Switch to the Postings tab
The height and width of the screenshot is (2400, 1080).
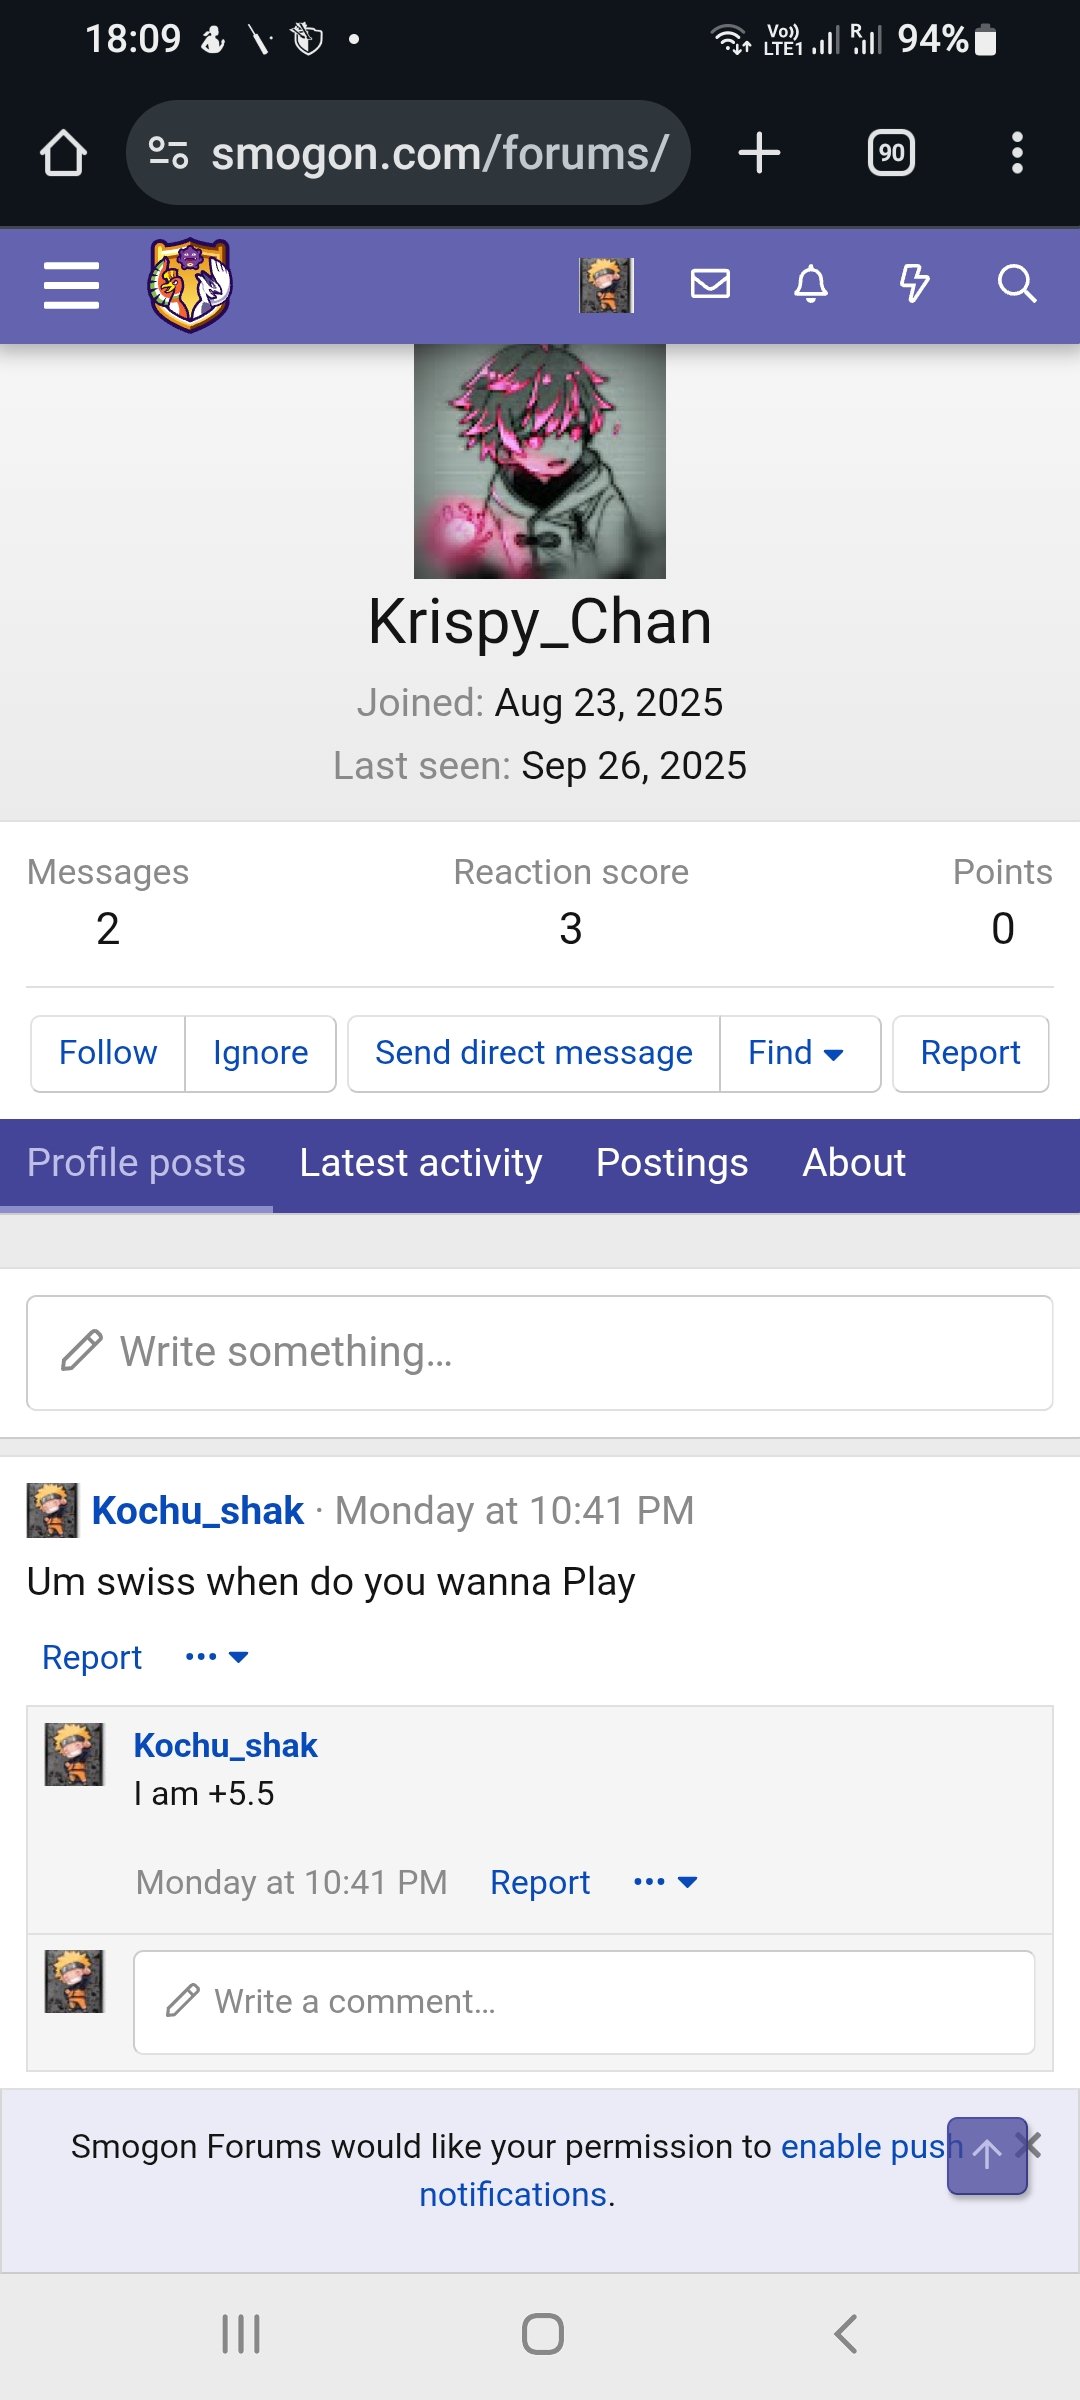click(x=672, y=1163)
